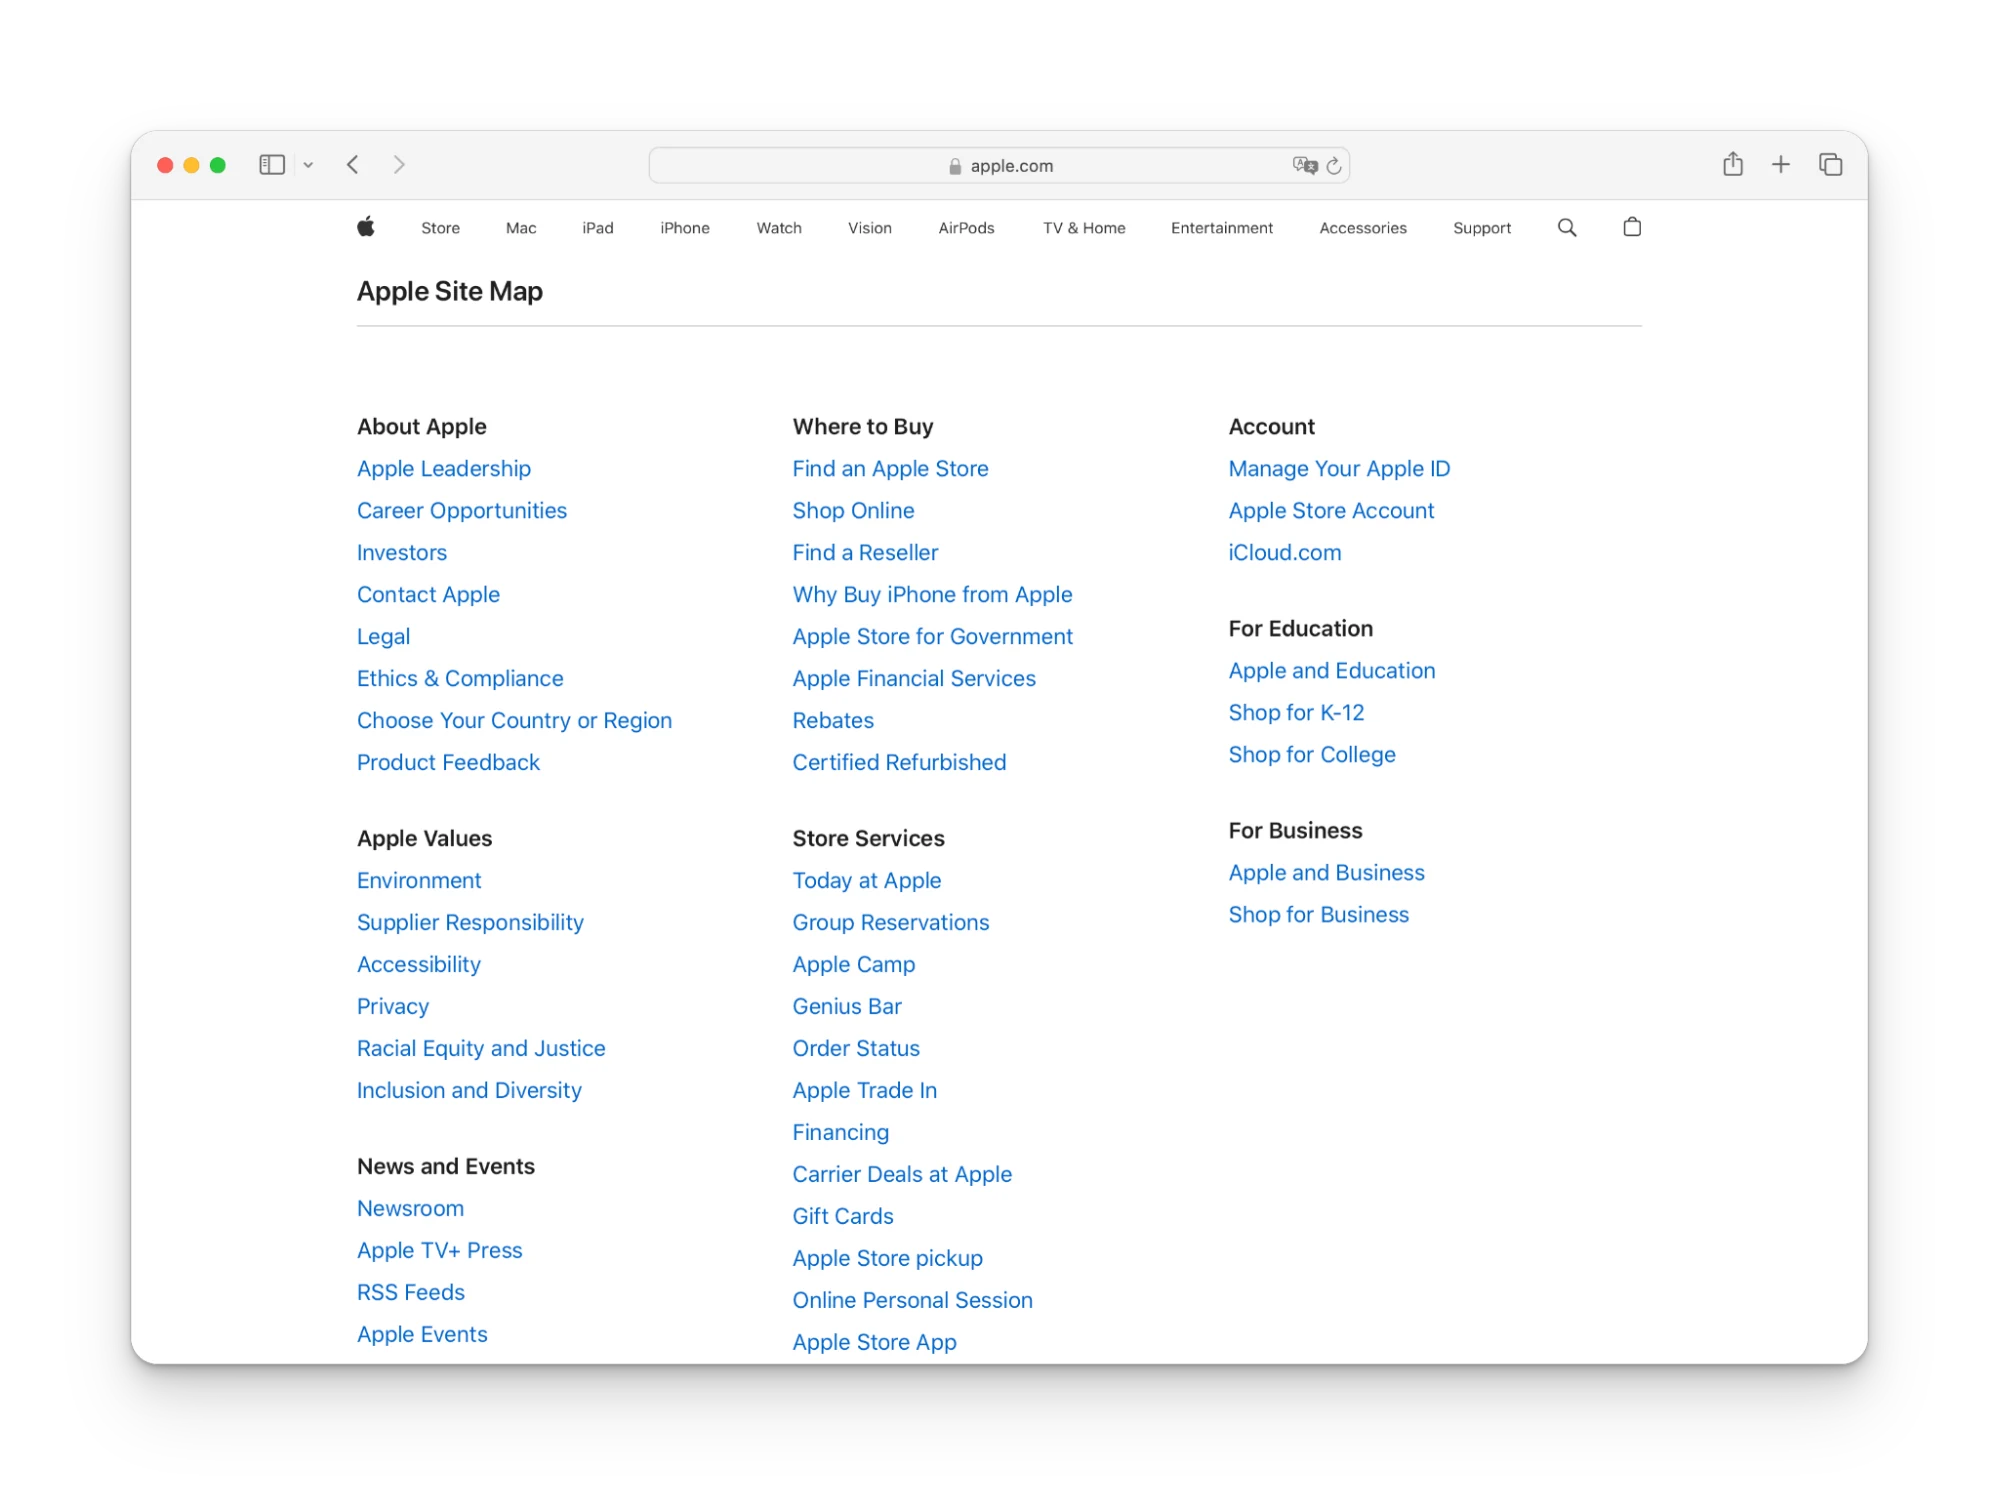Open Career Opportunities link
The width and height of the screenshot is (1999, 1496).
(462, 510)
